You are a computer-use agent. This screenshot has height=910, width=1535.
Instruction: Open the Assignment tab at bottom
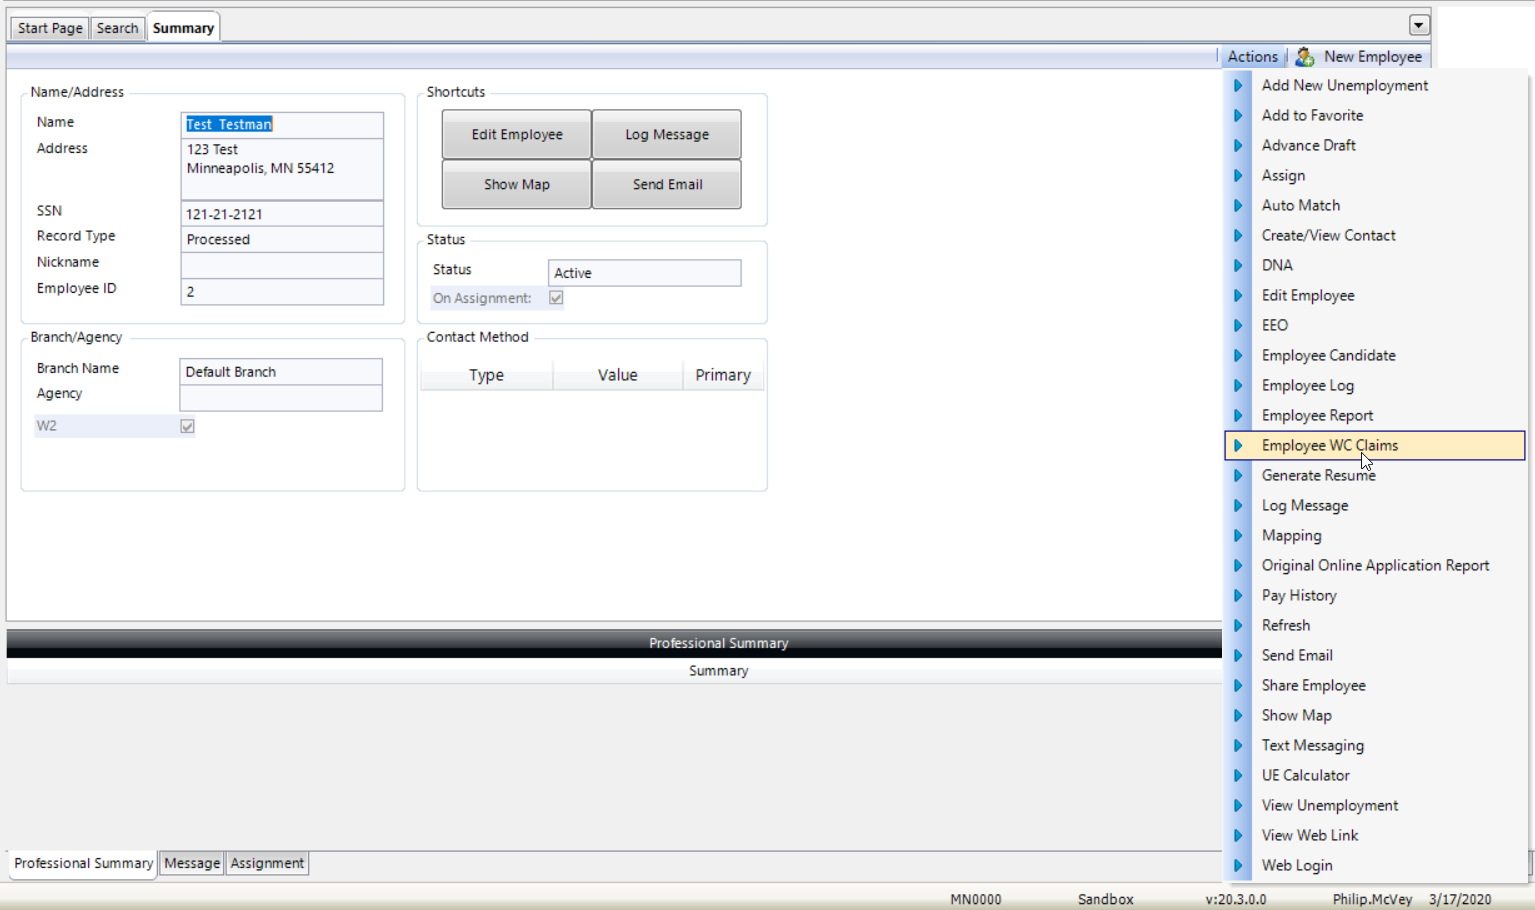[267, 863]
